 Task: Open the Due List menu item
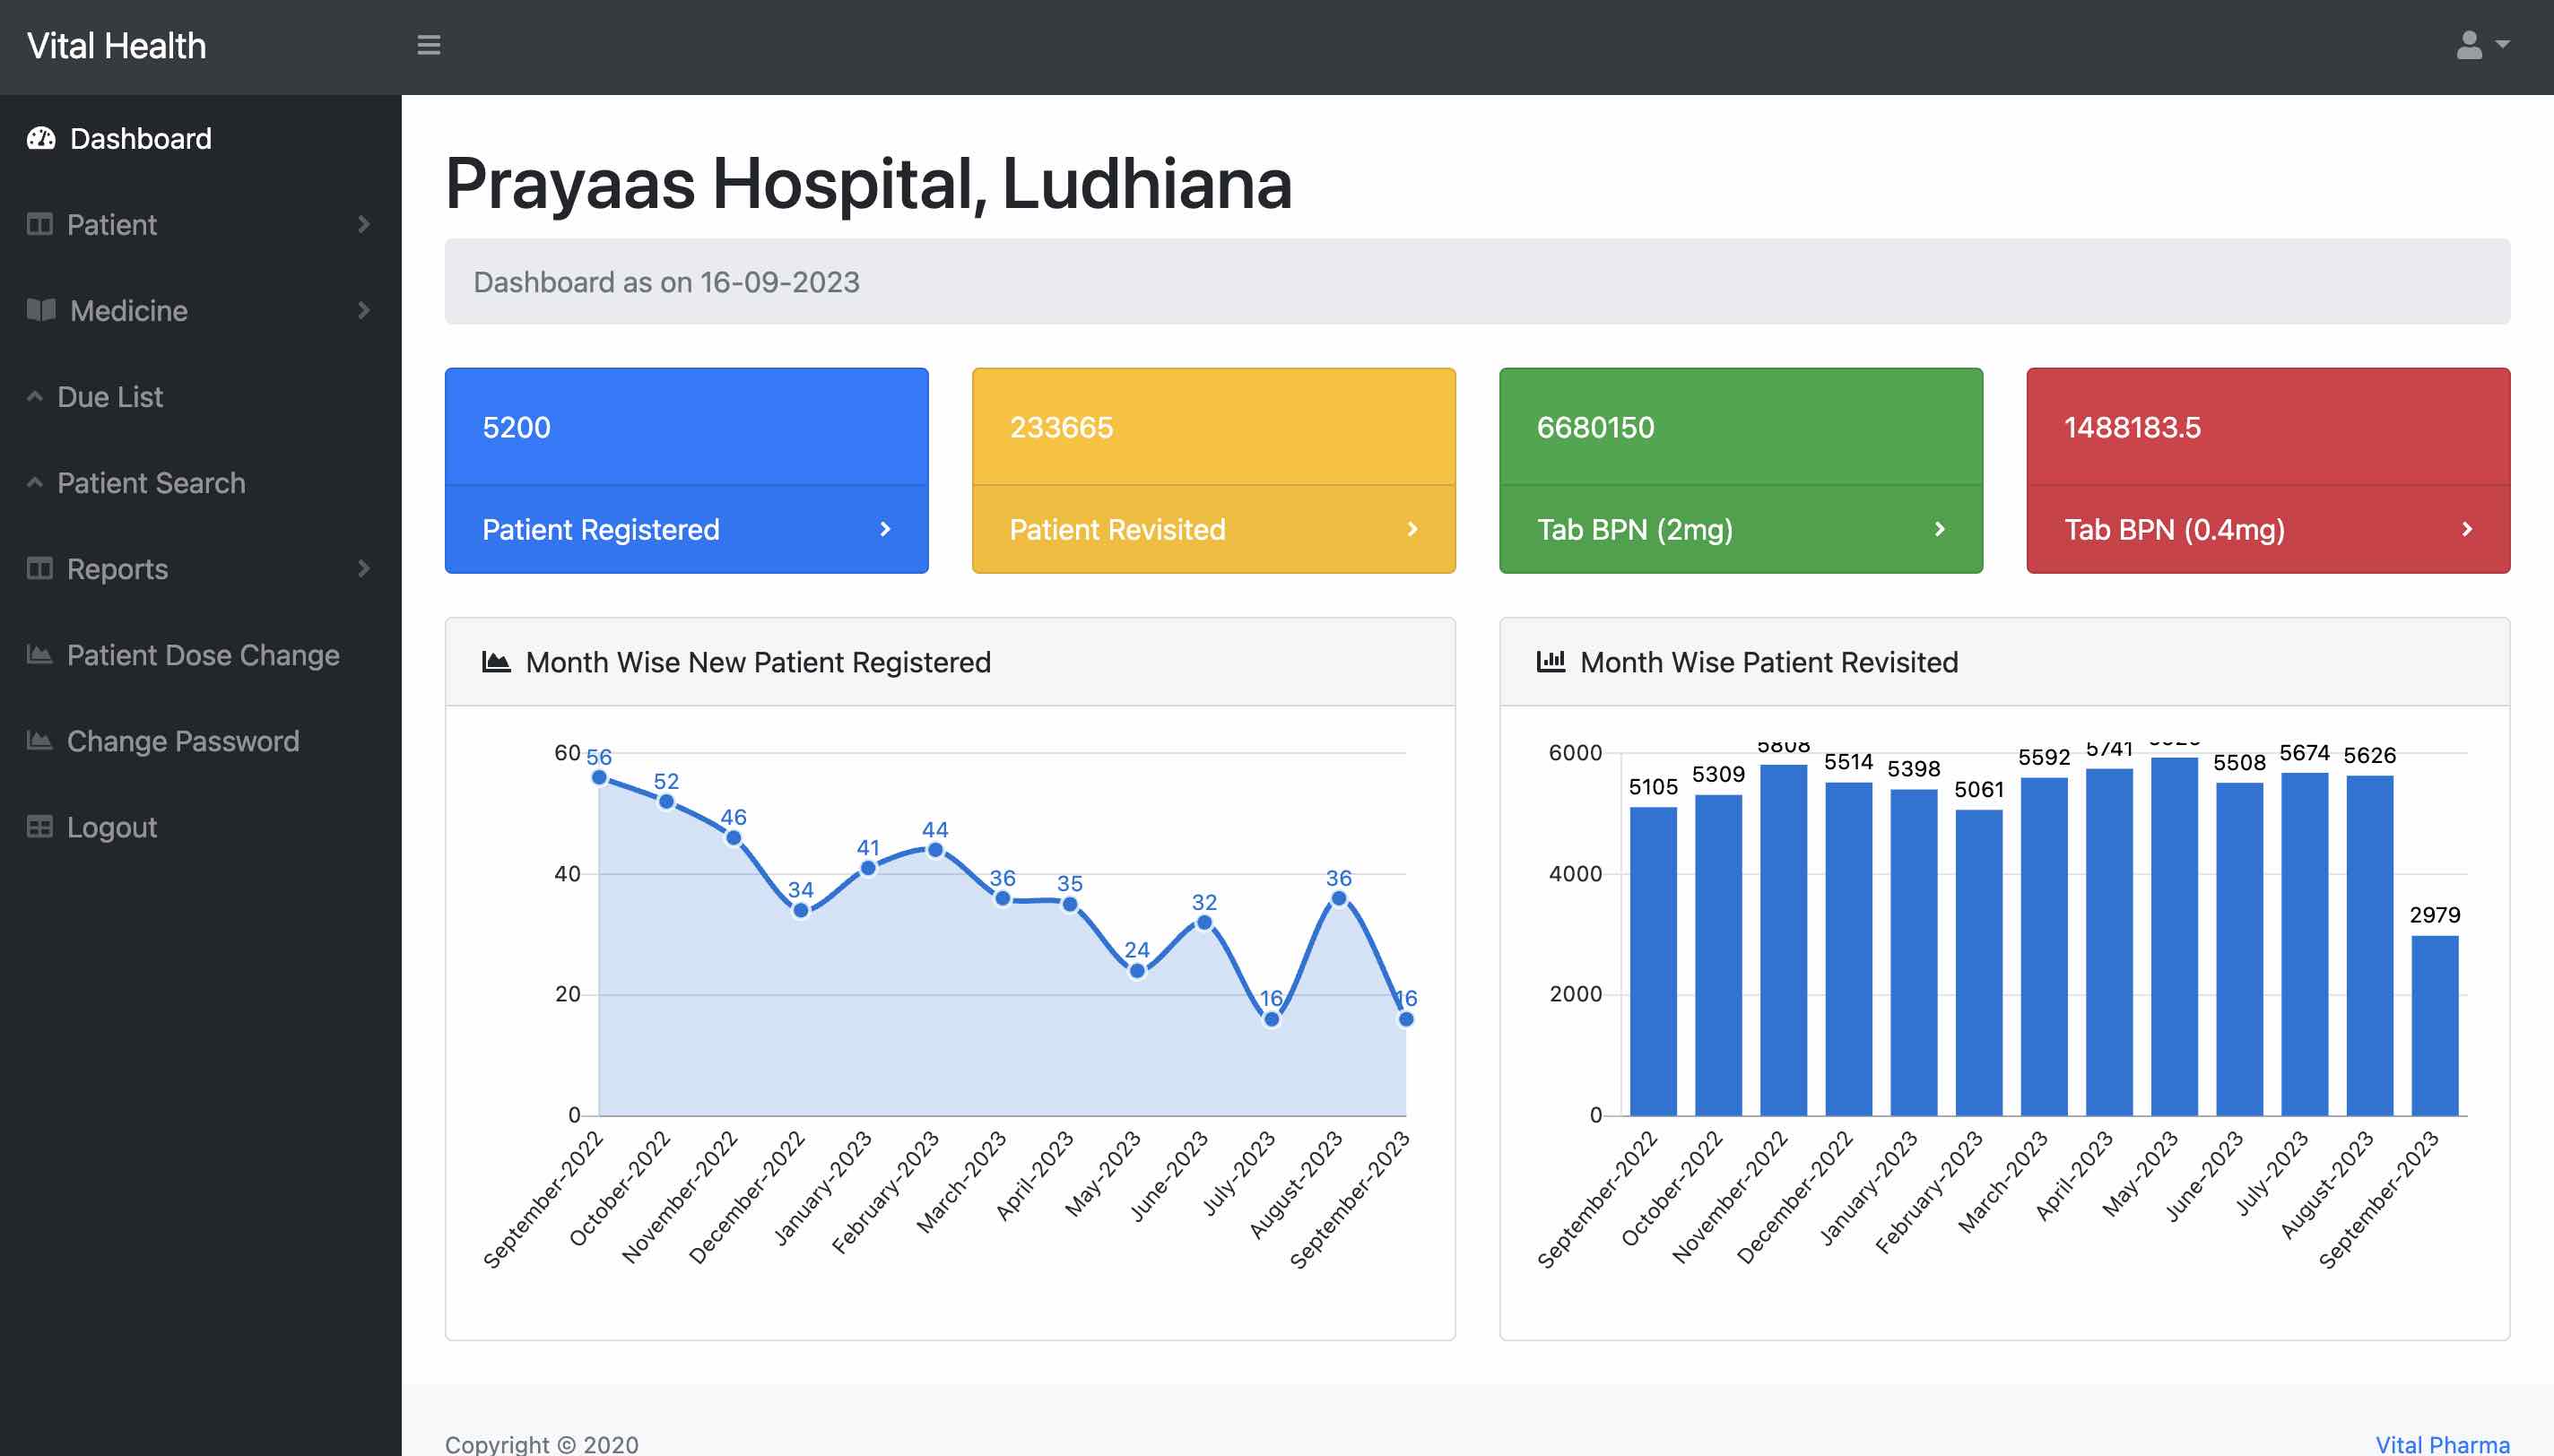pos(110,397)
